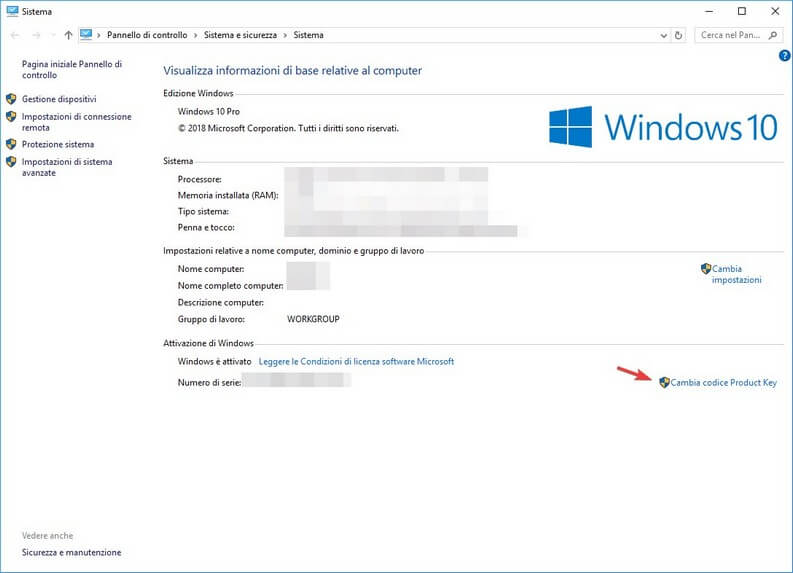Click the shield icon next to Cambia codice Product Key
Viewport: 793px width, 573px height.
tap(665, 382)
